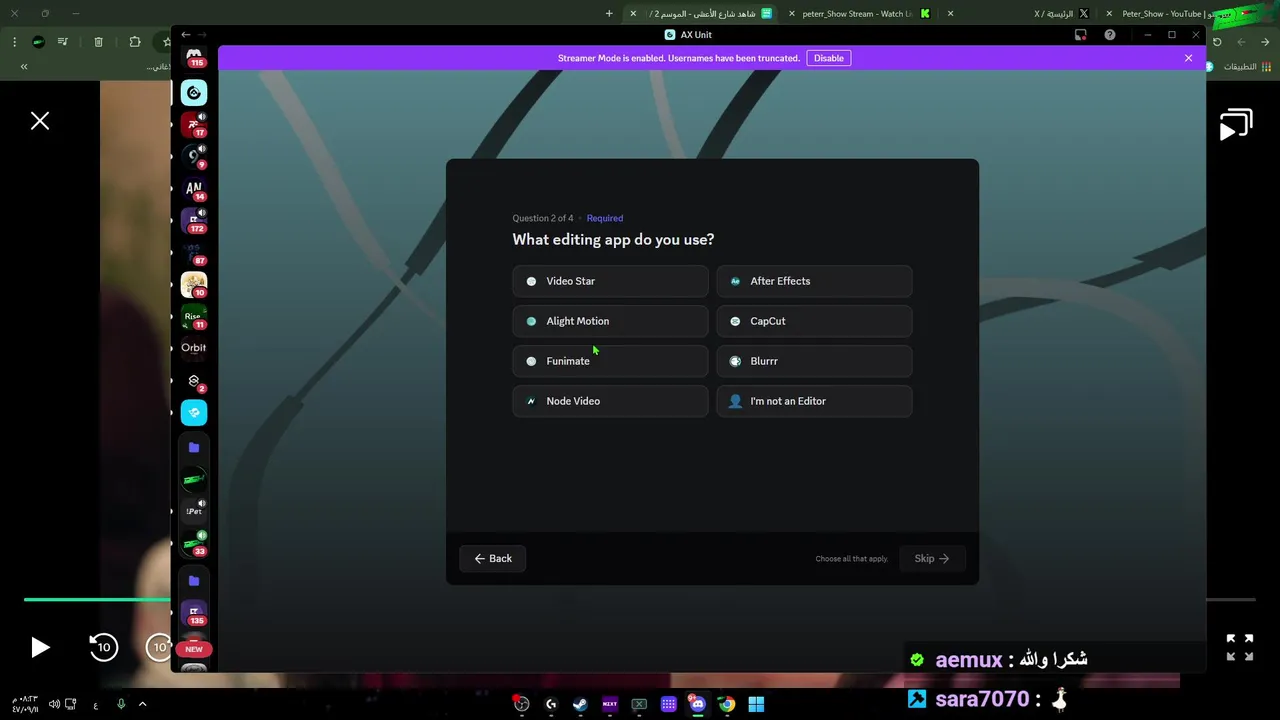Click the NEW mentions indicator

[194, 649]
